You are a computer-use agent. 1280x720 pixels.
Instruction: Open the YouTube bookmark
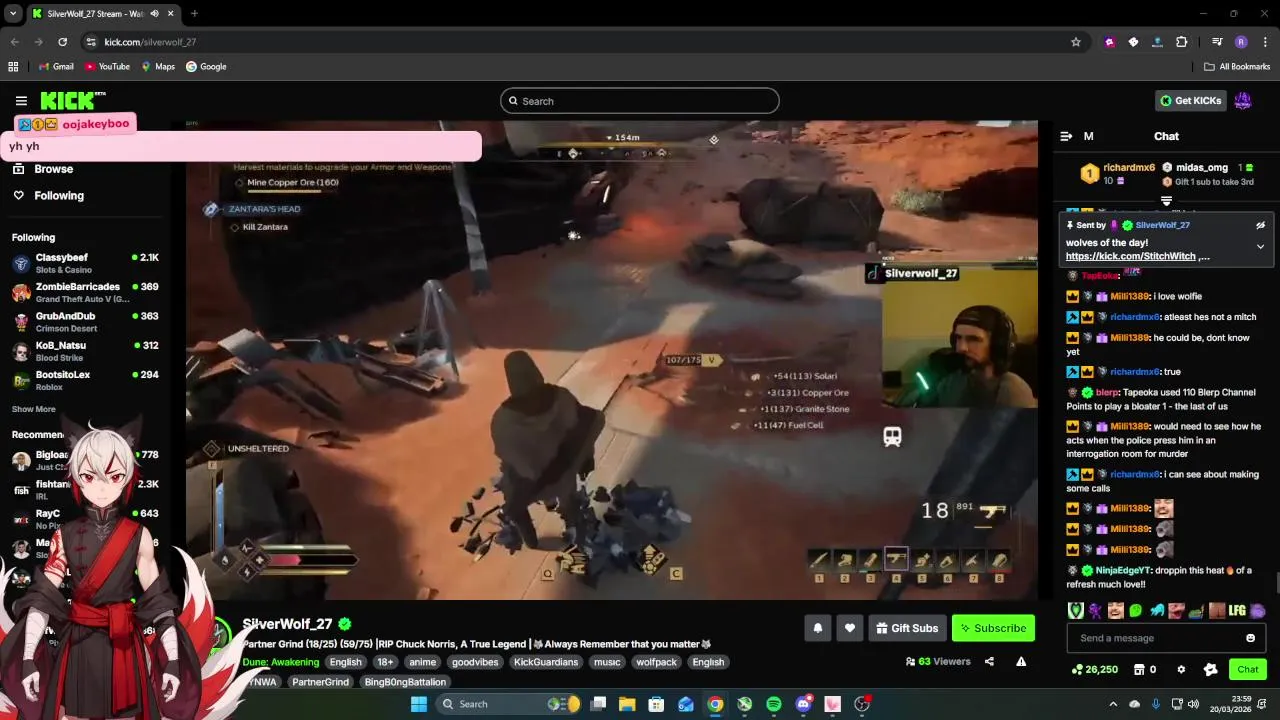107,67
